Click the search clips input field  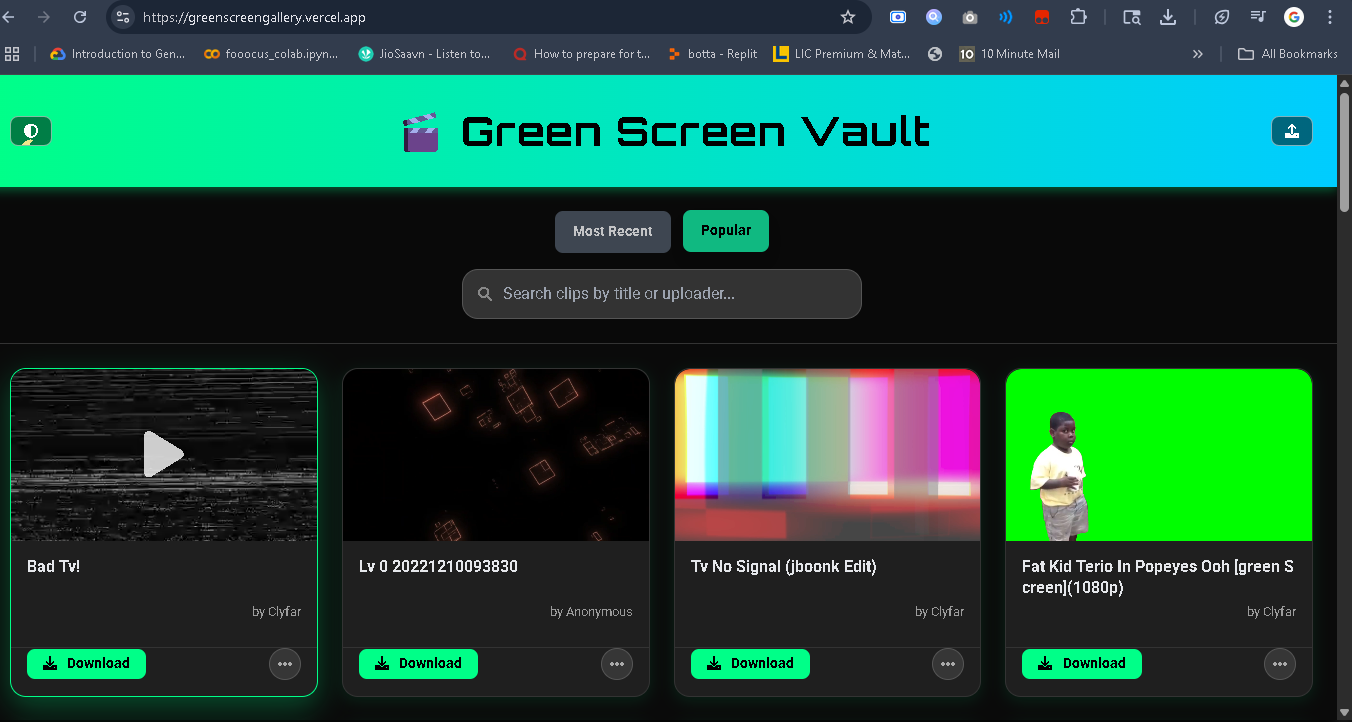[x=661, y=293]
